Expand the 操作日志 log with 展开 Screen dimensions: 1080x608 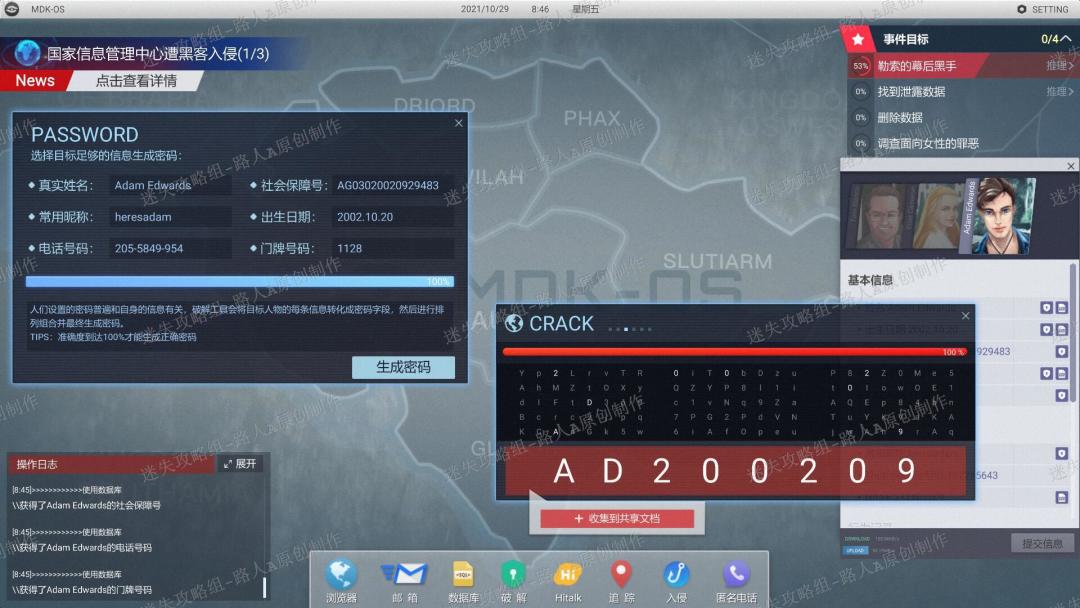[x=240, y=464]
